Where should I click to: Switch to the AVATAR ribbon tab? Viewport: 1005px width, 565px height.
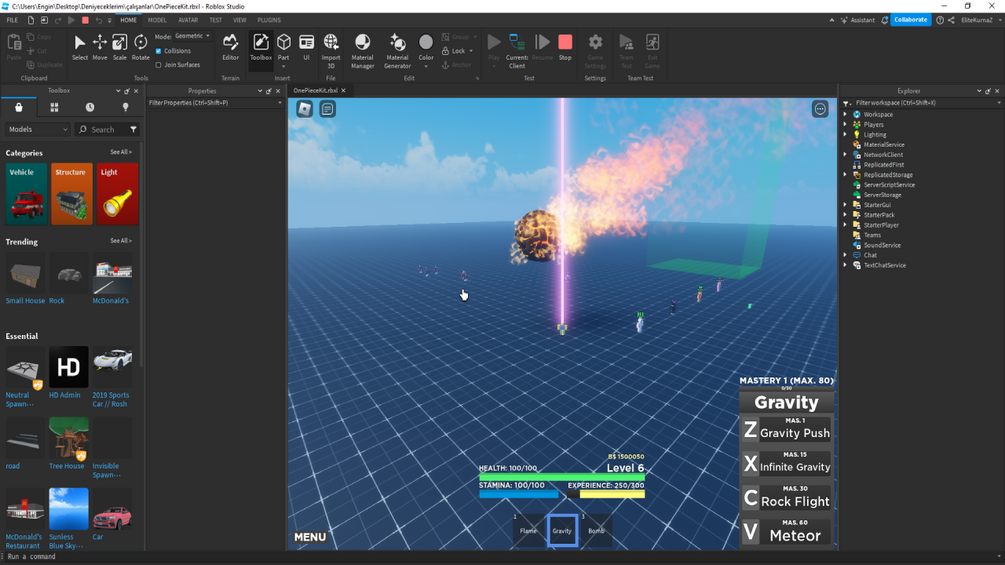pos(188,20)
